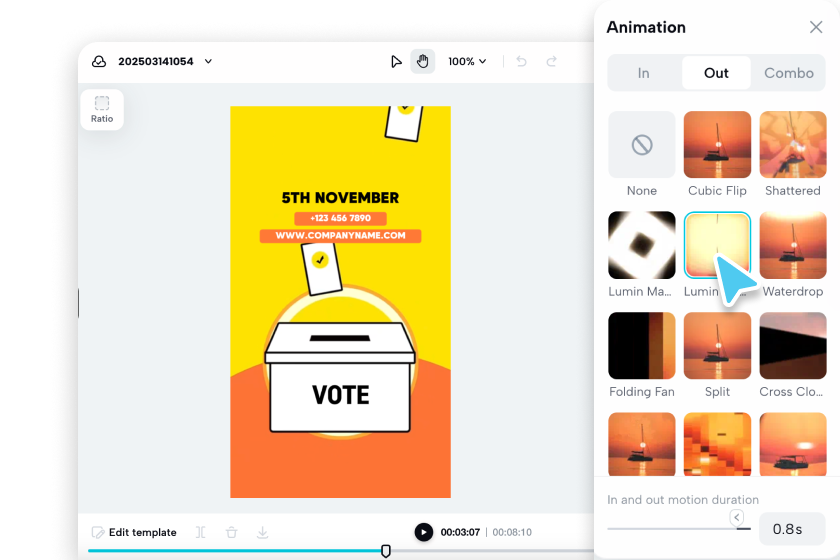Click the Edit template button
Viewport: 840px width, 560px height.
point(134,532)
